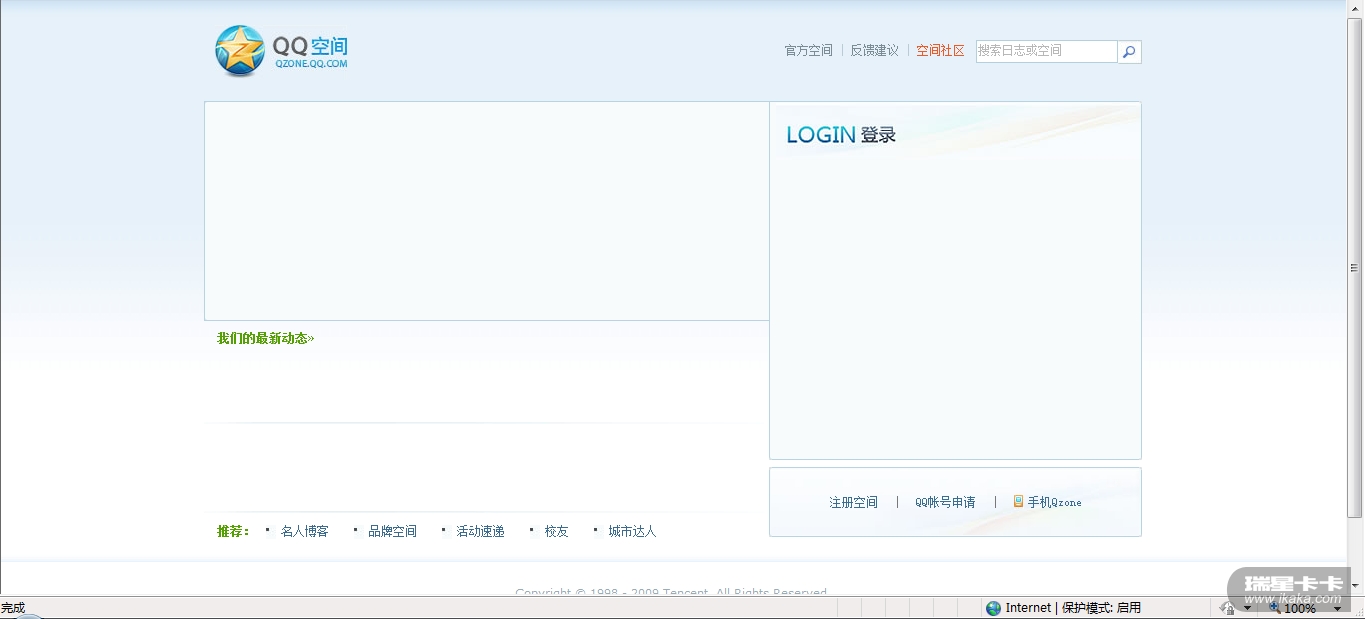
Task: Click the QZONE.QQ.COM text under logo
Action: coord(311,64)
